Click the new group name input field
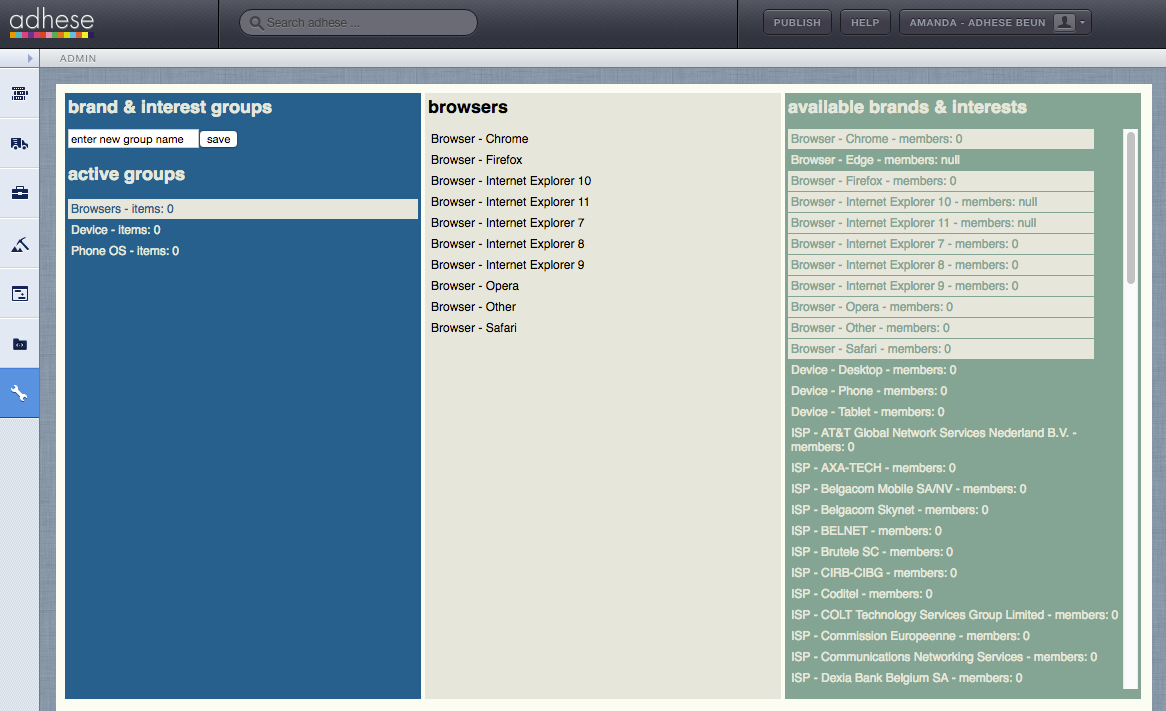 pos(133,139)
